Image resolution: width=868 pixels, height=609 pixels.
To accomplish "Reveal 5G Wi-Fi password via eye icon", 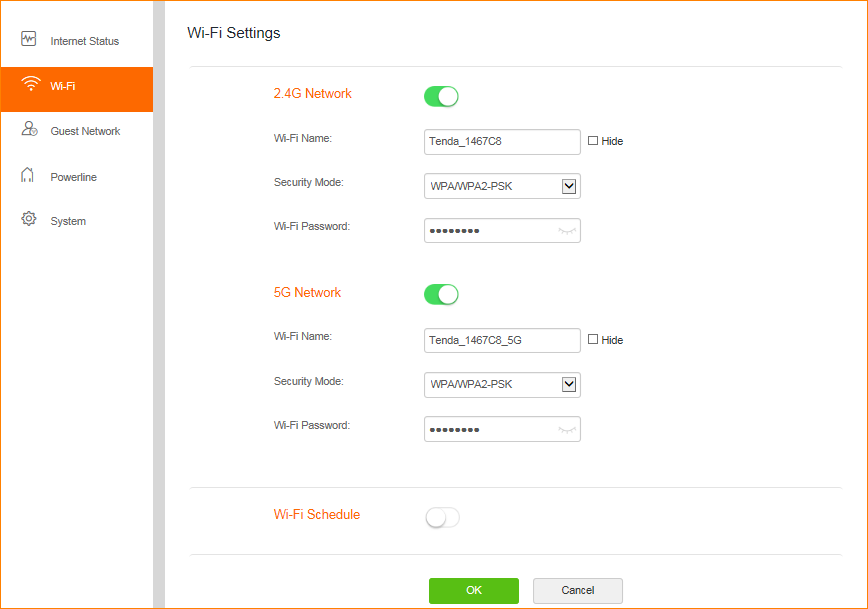I will click(567, 429).
